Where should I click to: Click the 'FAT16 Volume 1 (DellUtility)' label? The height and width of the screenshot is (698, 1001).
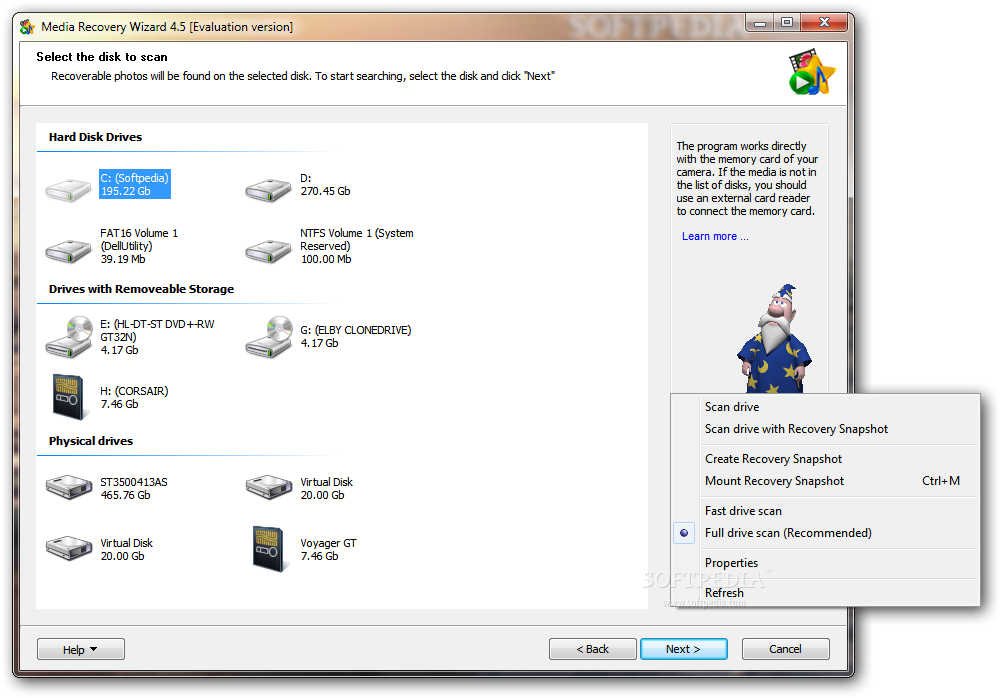click(x=139, y=239)
